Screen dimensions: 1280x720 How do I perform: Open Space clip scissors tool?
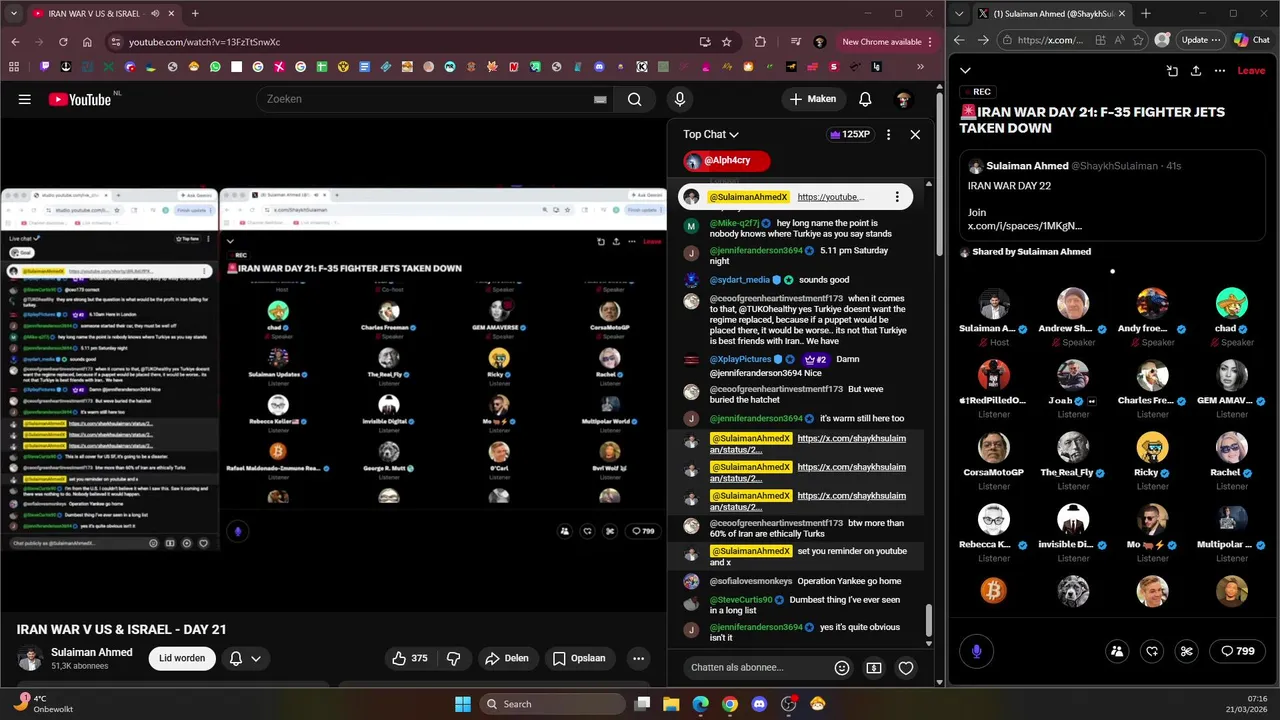[x=1187, y=651]
